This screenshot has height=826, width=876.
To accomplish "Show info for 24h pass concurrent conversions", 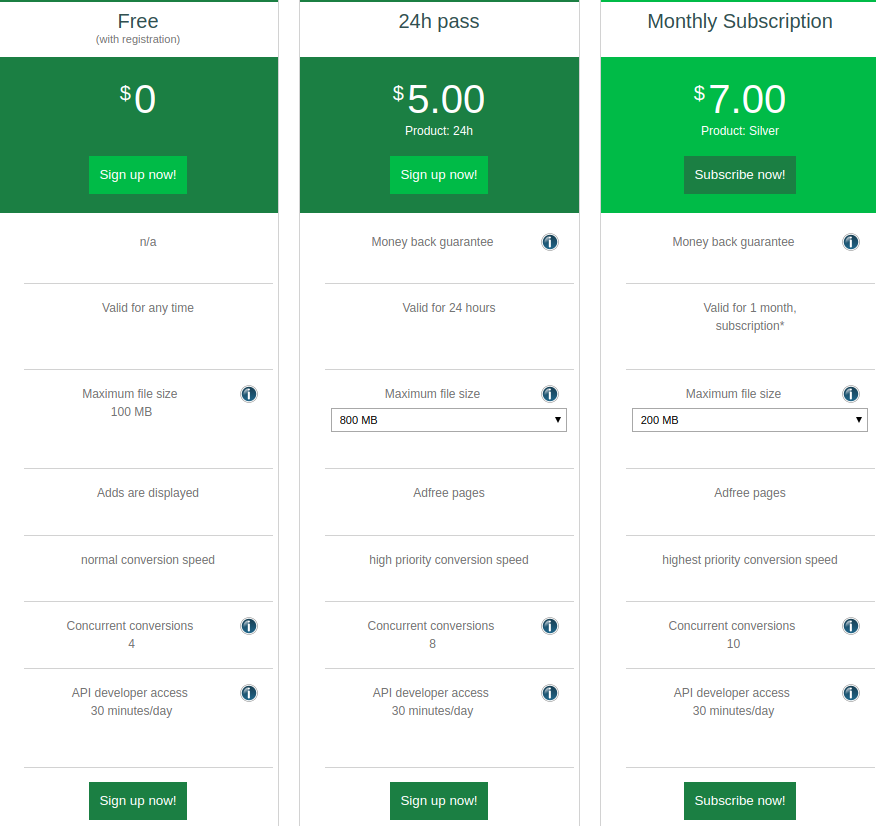I will [x=550, y=626].
